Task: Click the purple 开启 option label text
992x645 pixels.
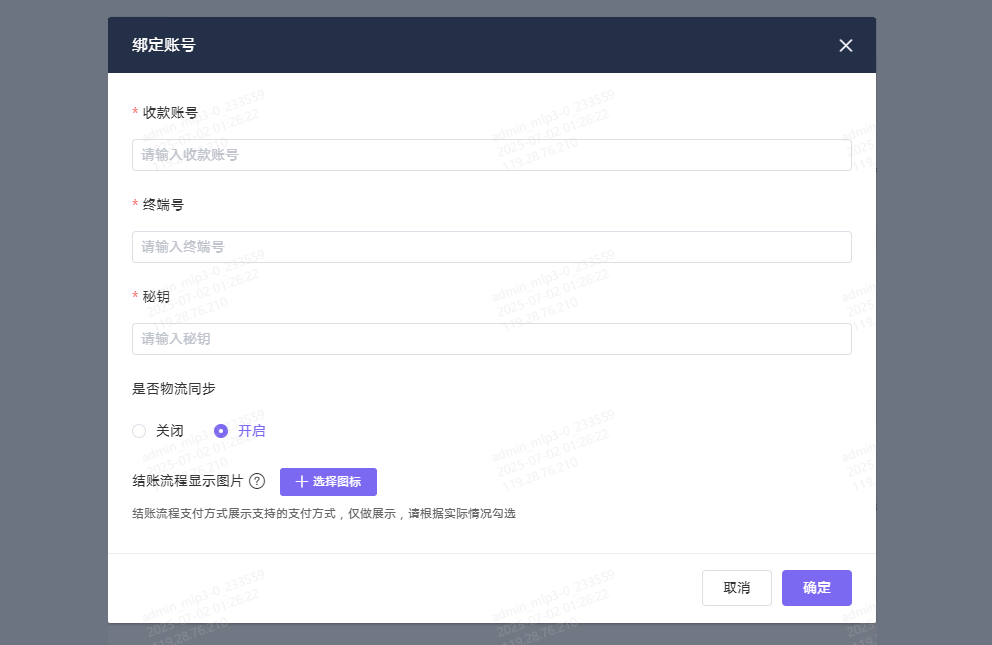Action: (x=252, y=431)
